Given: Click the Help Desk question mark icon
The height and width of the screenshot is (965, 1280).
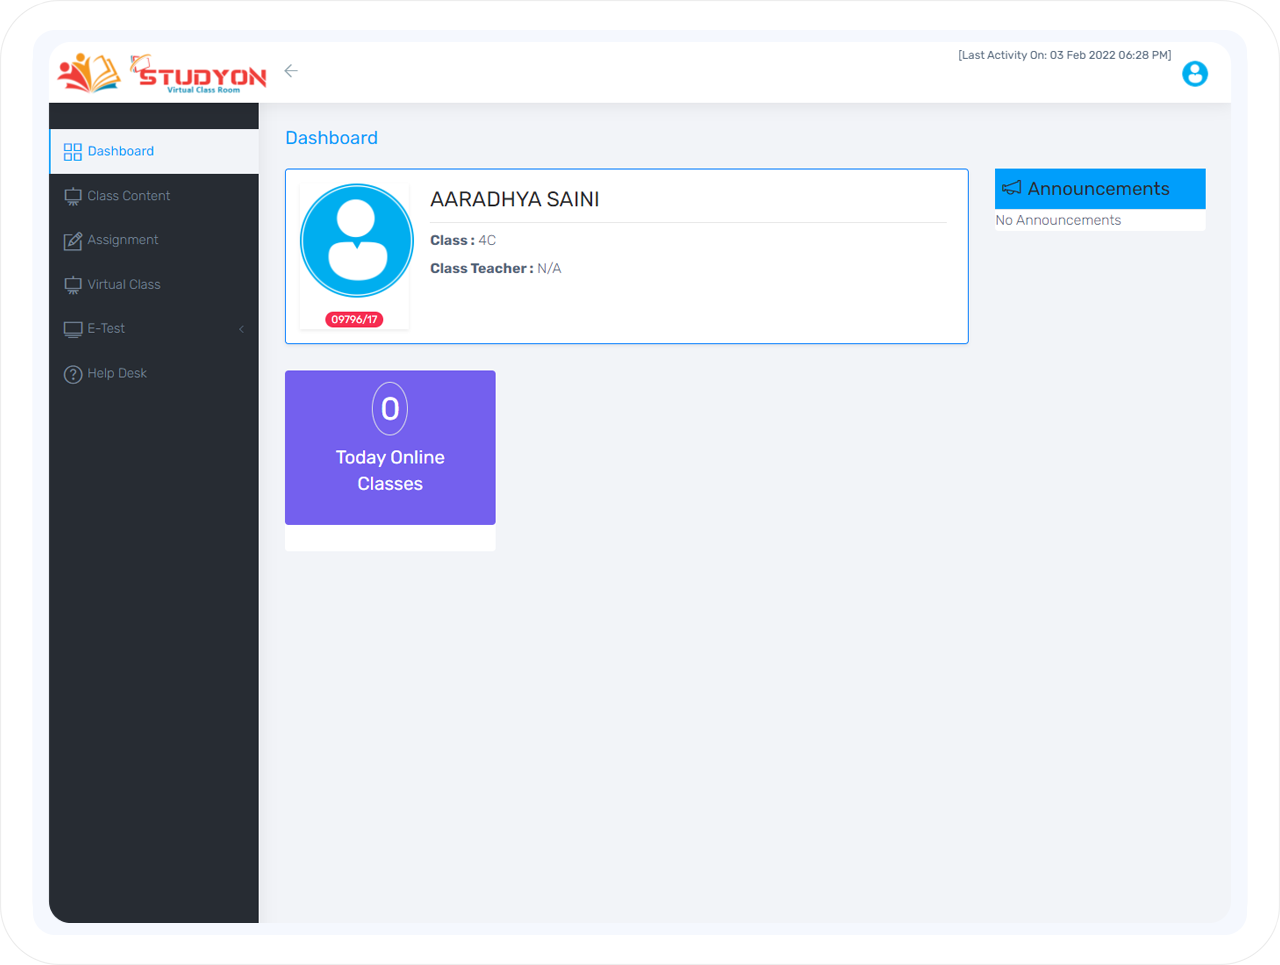Looking at the screenshot, I should tap(72, 374).
